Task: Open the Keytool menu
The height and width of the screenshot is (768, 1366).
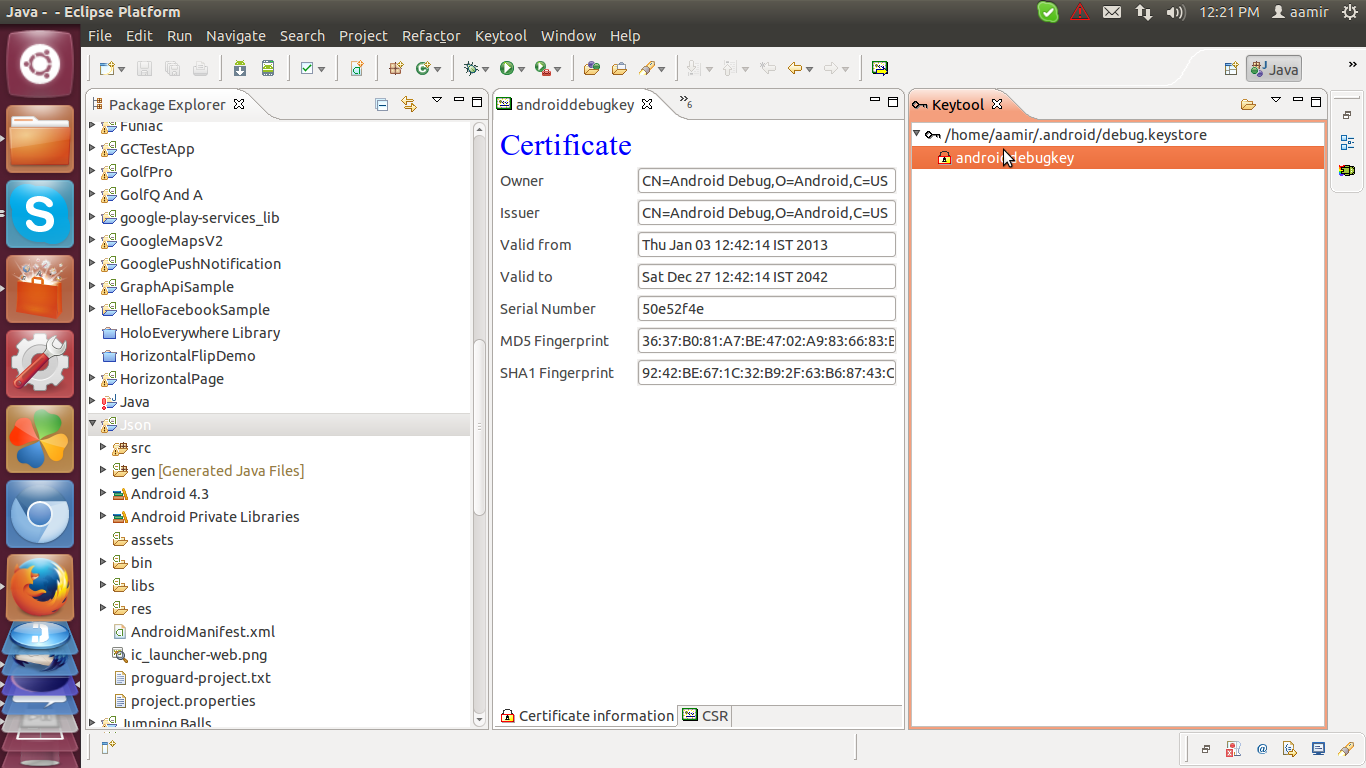Action: coord(501,36)
